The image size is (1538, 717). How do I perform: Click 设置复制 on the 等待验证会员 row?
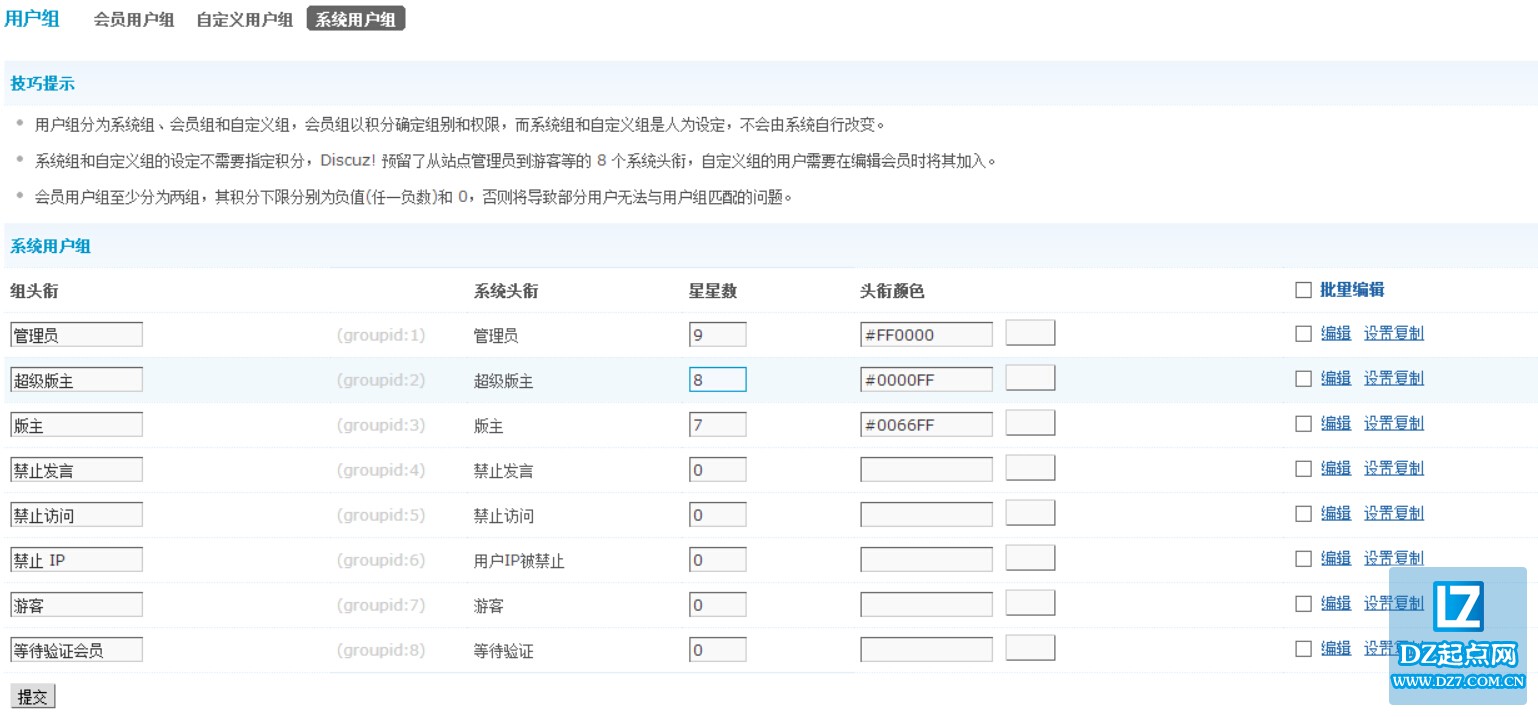[1393, 648]
